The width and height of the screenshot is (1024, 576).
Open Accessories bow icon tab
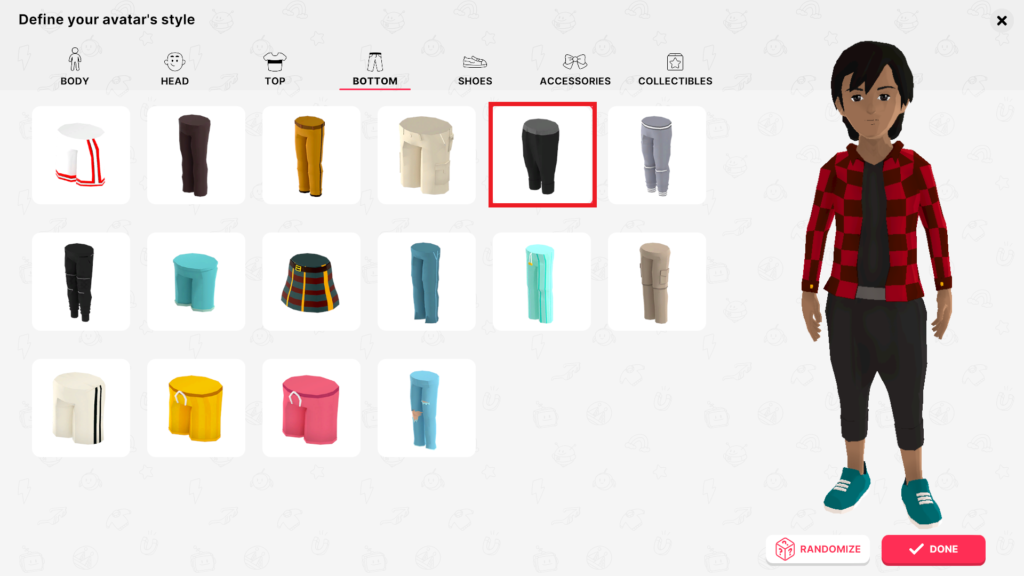tap(575, 62)
